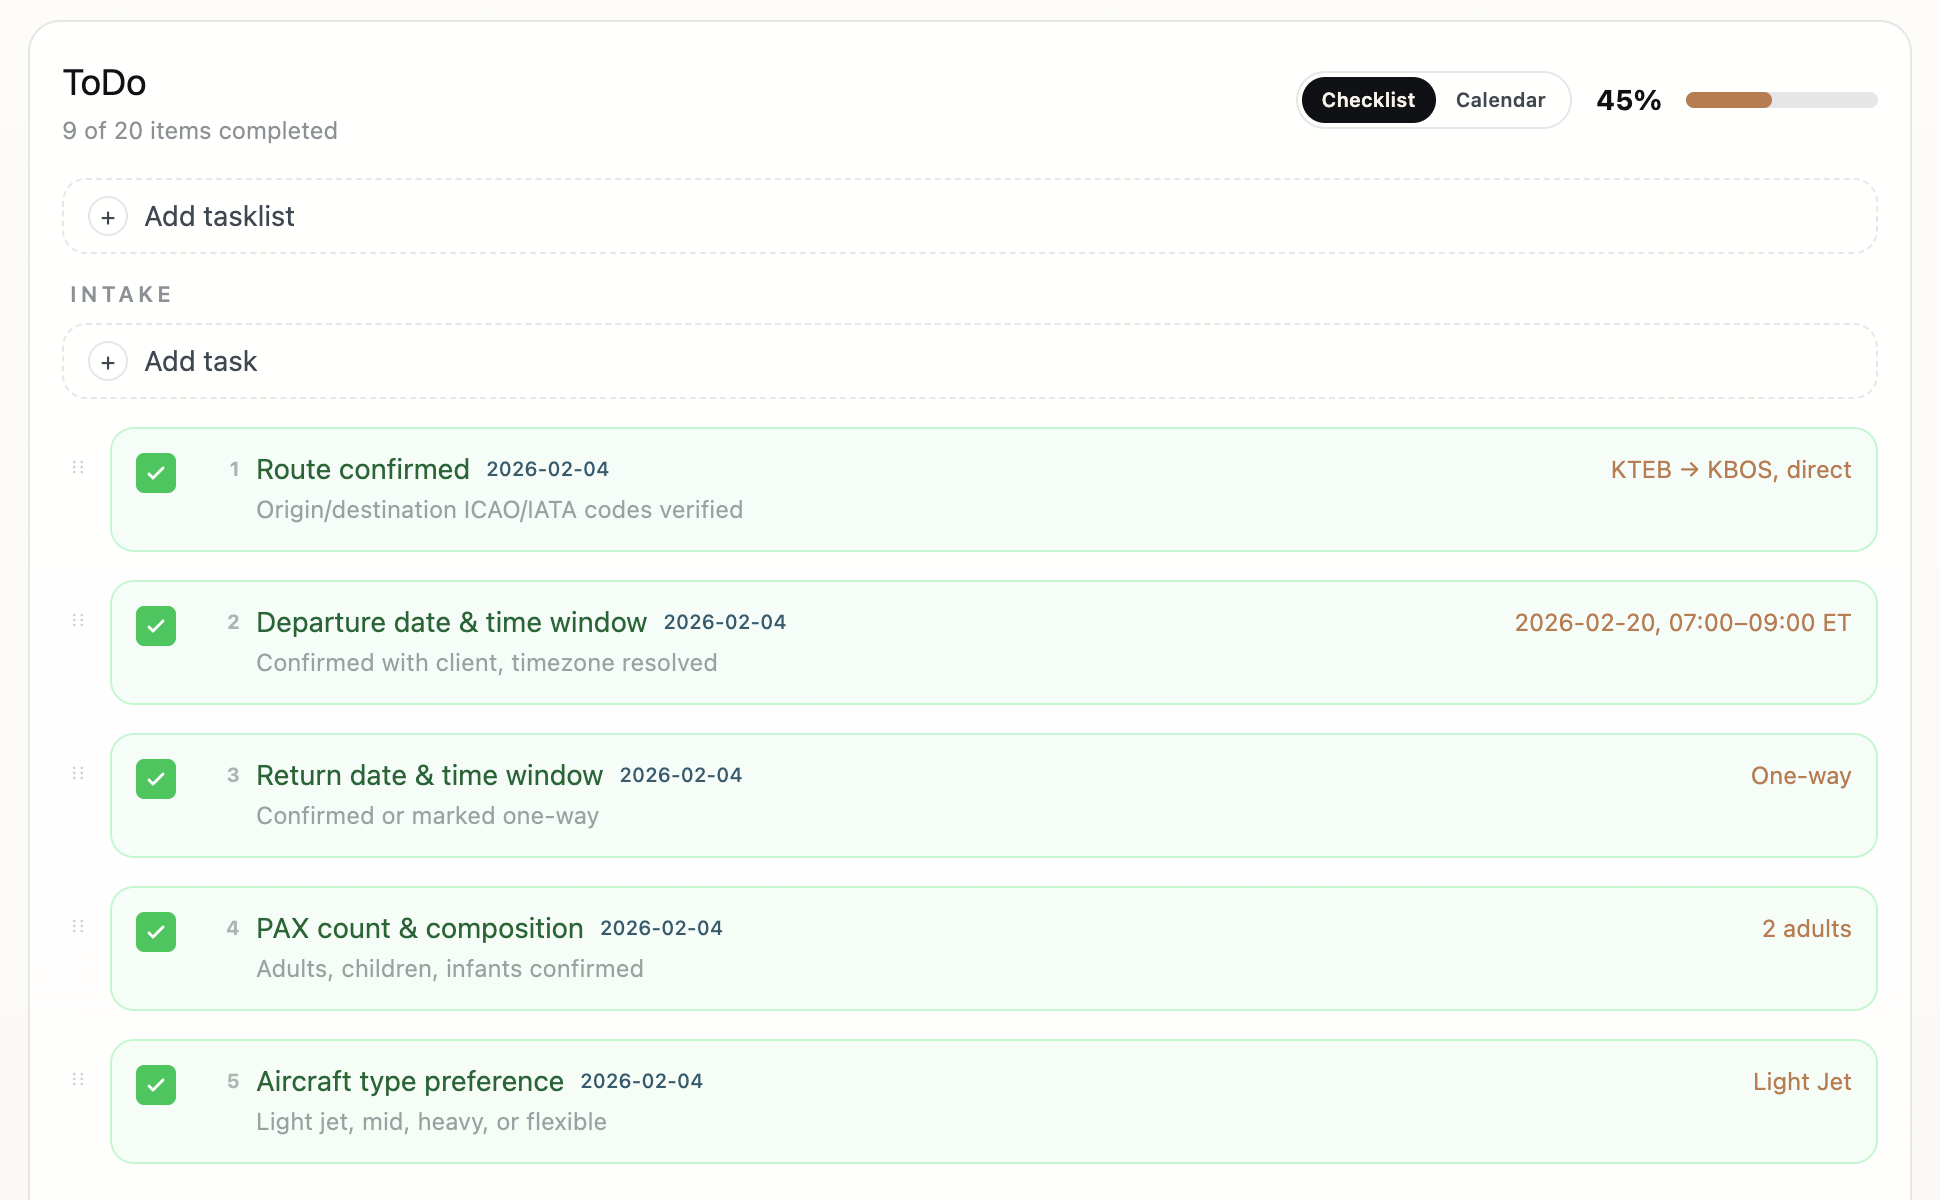
Task: Grab the drag handle for Route confirmed
Action: click(78, 466)
